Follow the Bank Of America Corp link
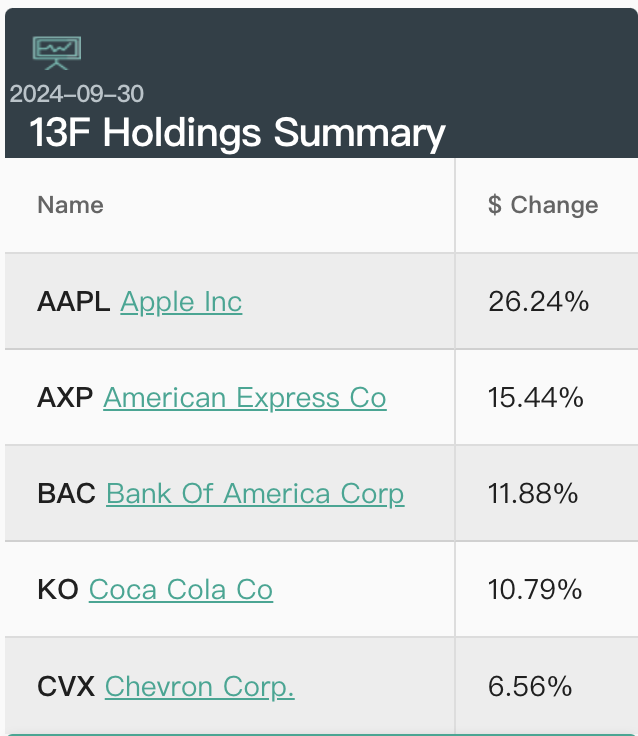The width and height of the screenshot is (638, 736). point(255,494)
